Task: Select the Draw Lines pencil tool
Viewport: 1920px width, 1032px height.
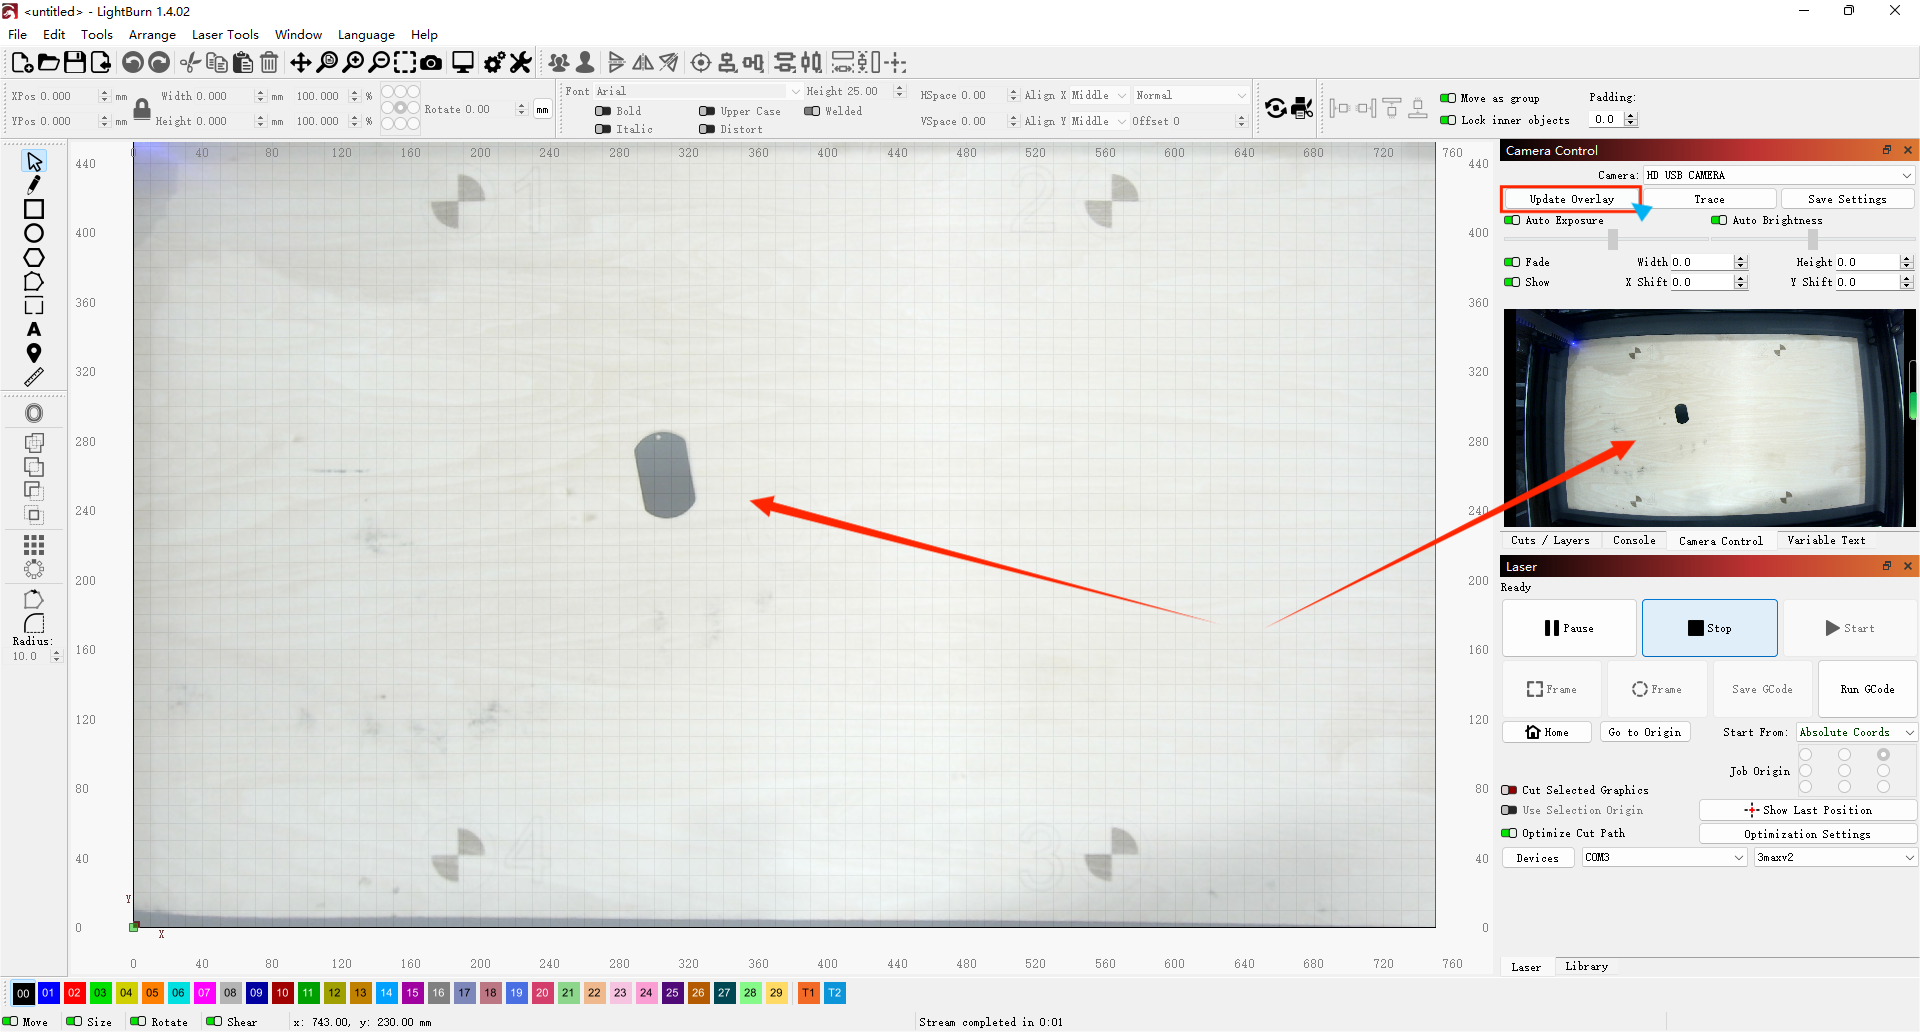Action: [34, 185]
